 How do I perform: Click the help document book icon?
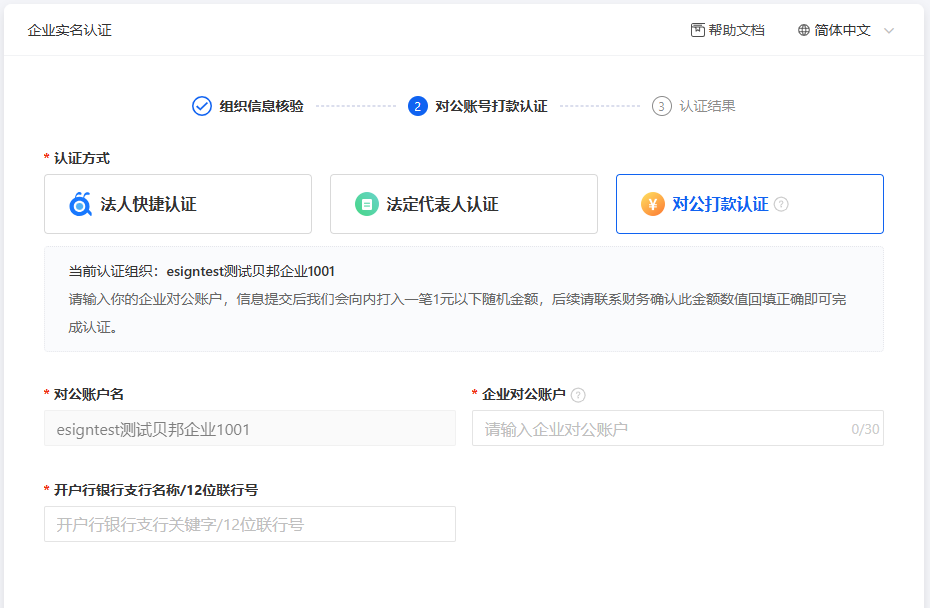tap(698, 30)
